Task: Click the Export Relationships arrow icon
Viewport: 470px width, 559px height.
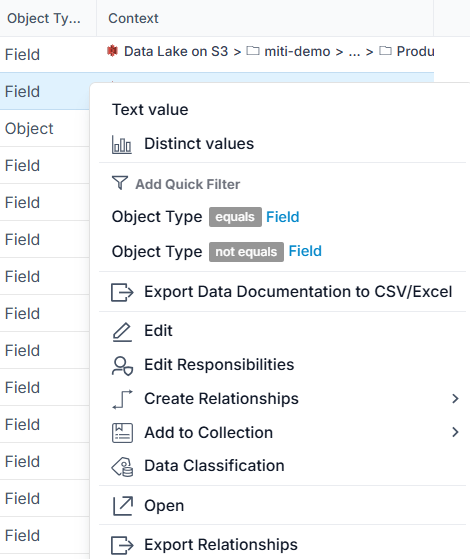Action: tap(122, 545)
